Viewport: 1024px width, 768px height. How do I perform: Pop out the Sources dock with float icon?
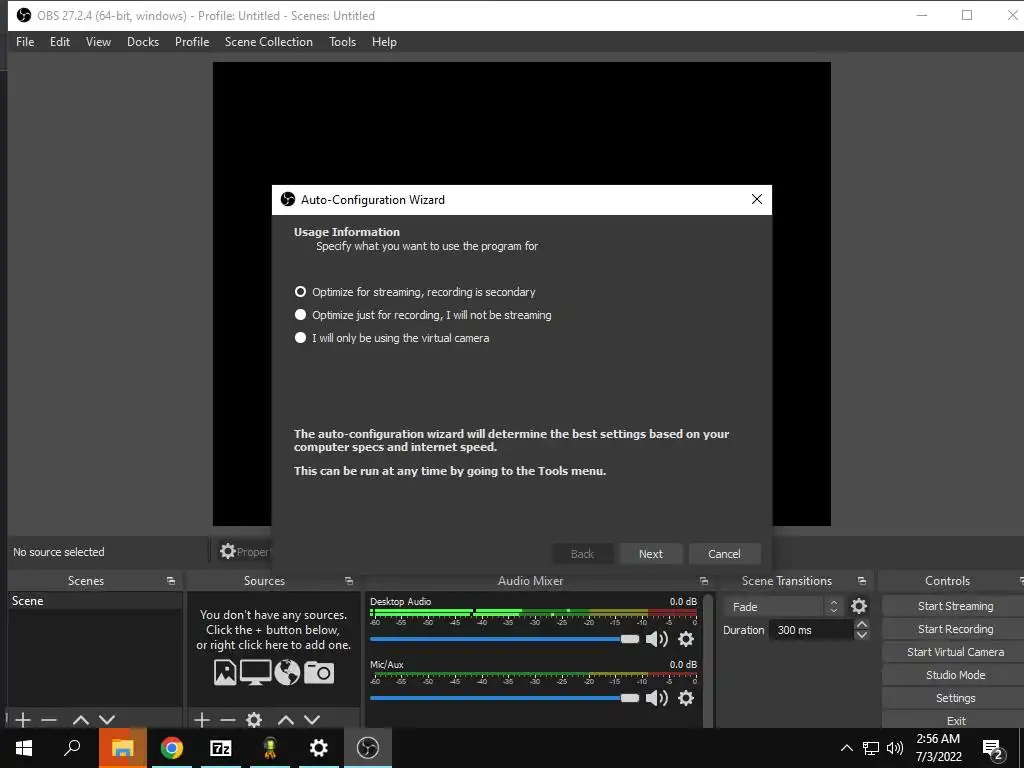coord(349,581)
